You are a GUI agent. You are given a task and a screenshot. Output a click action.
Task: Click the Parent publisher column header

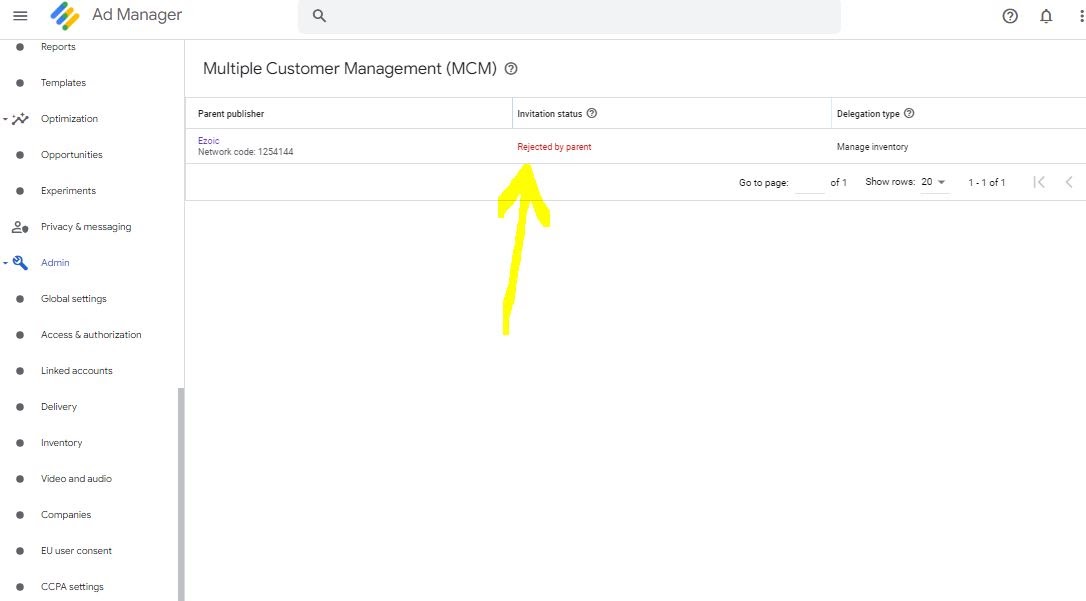[231, 114]
